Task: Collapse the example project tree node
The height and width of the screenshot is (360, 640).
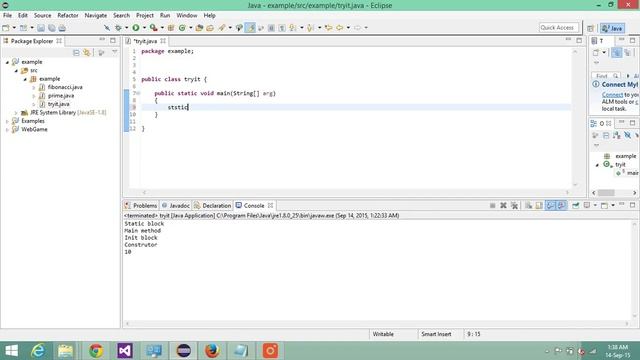Action: pyautogui.click(x=7, y=62)
